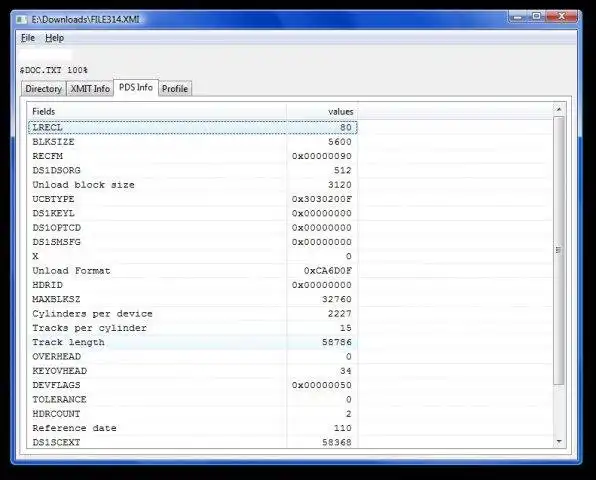Select the HDRCOUNT row
Viewport: 596px width, 480px height.
(193, 414)
